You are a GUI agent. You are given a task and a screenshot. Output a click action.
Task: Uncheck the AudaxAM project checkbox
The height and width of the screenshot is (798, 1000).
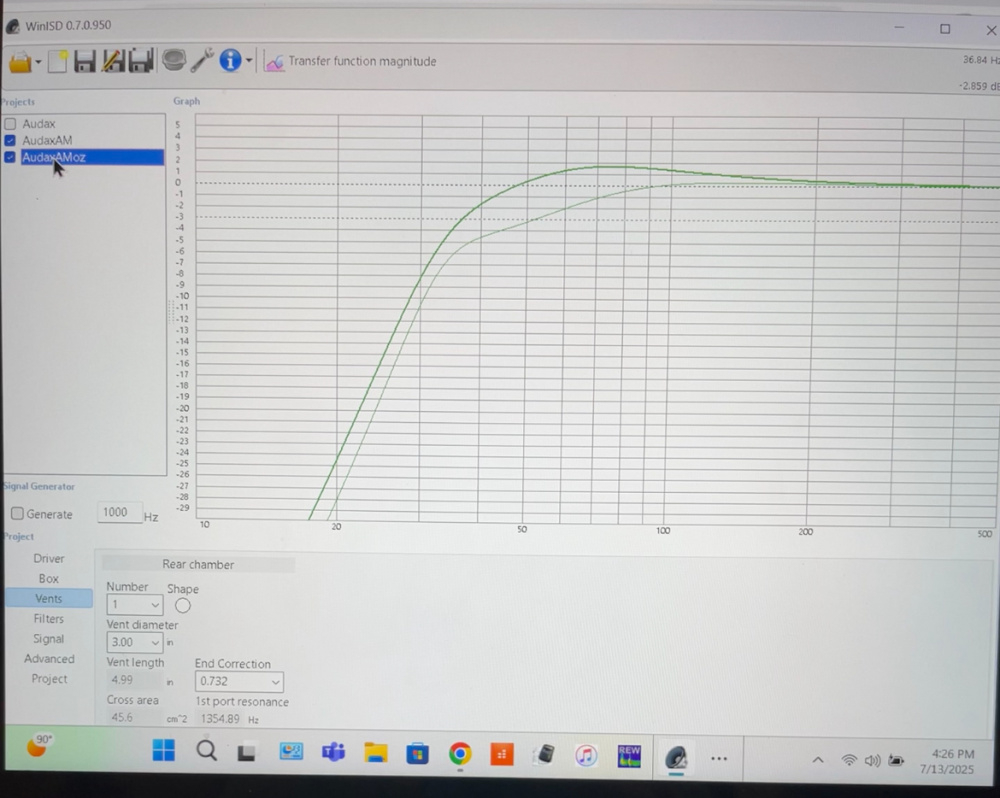pos(10,141)
